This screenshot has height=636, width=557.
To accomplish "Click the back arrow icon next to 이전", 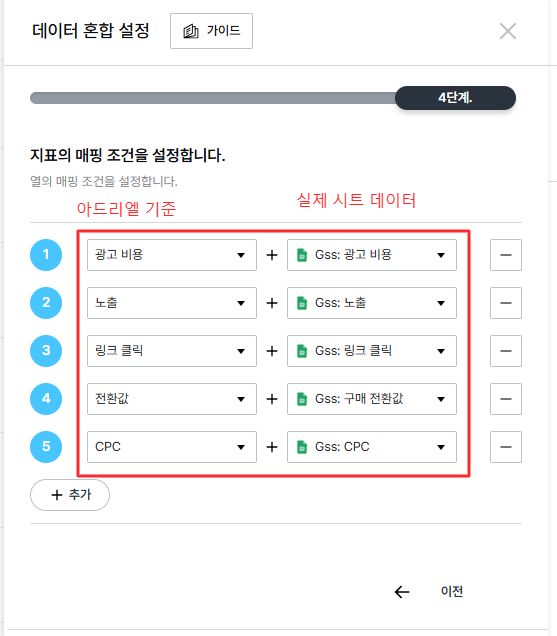I will [x=402, y=592].
